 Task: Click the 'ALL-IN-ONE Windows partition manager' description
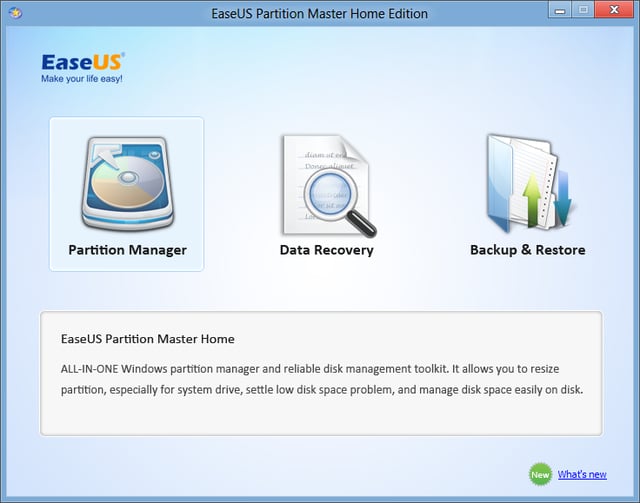click(x=322, y=379)
